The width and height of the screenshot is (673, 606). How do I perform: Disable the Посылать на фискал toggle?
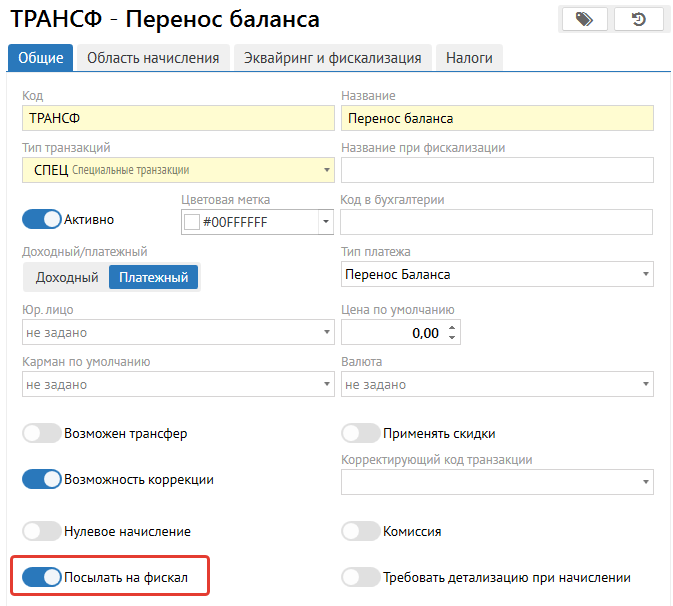point(41,577)
